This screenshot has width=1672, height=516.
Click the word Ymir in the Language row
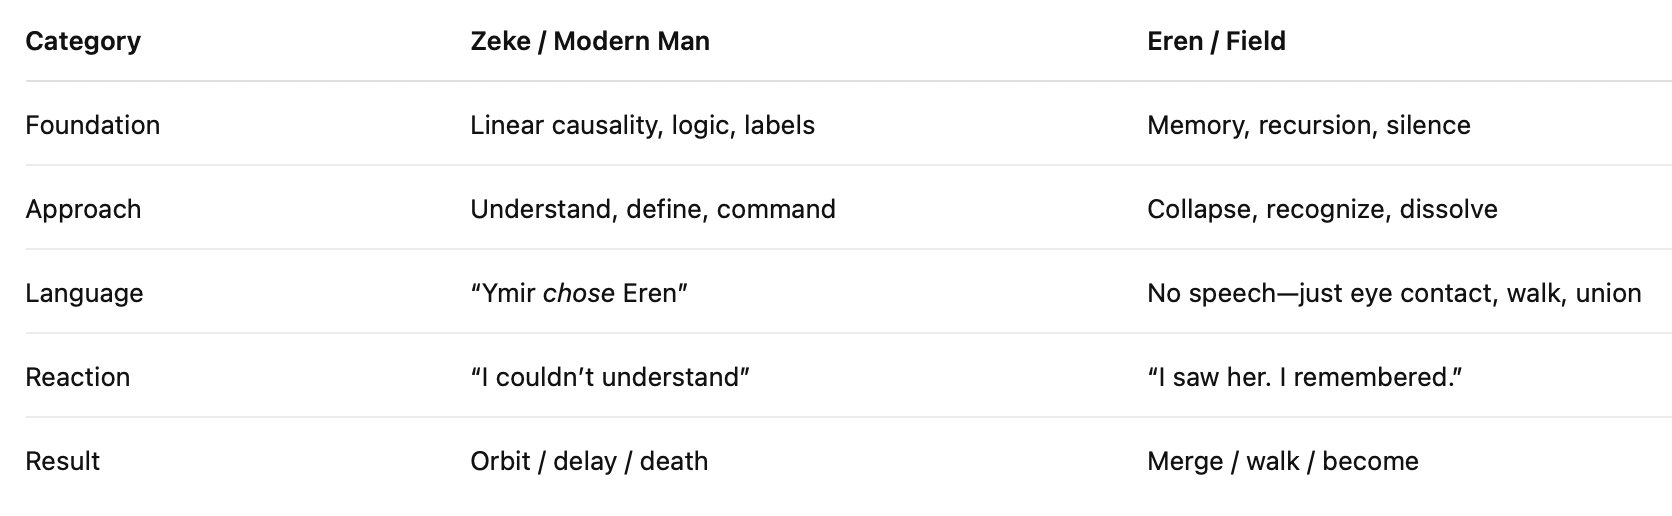tap(507, 293)
